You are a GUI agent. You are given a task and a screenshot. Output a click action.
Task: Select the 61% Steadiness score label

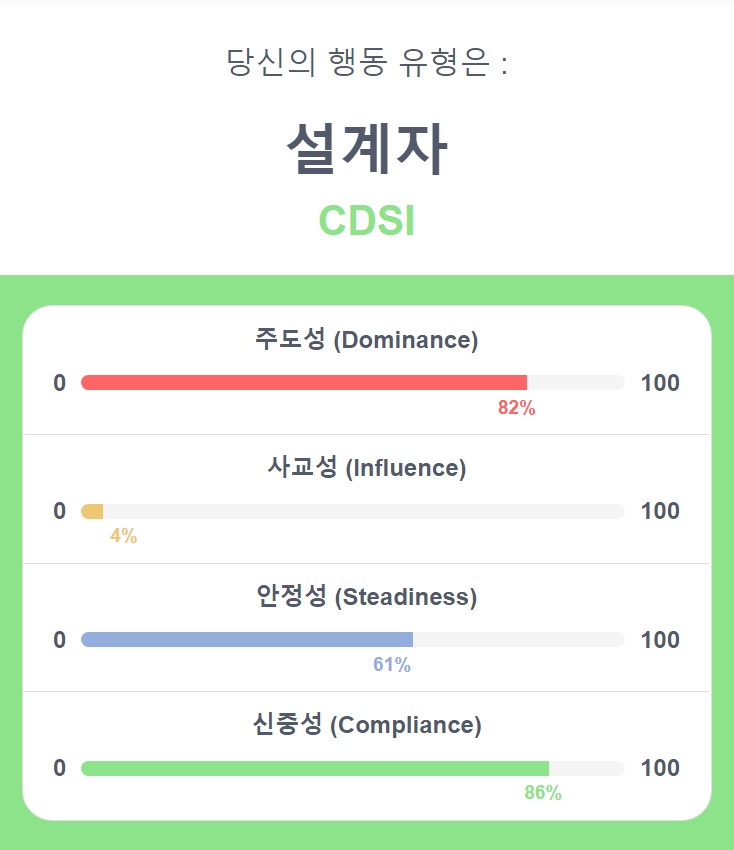[392, 665]
